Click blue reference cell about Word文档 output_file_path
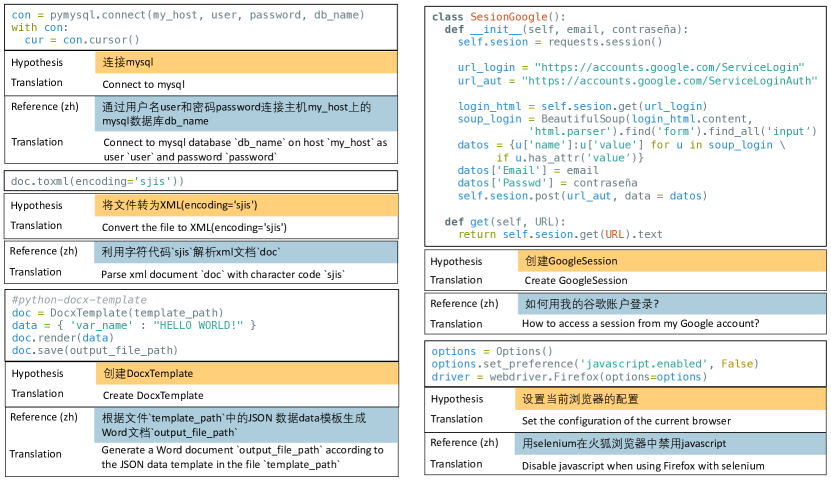 [x=247, y=425]
